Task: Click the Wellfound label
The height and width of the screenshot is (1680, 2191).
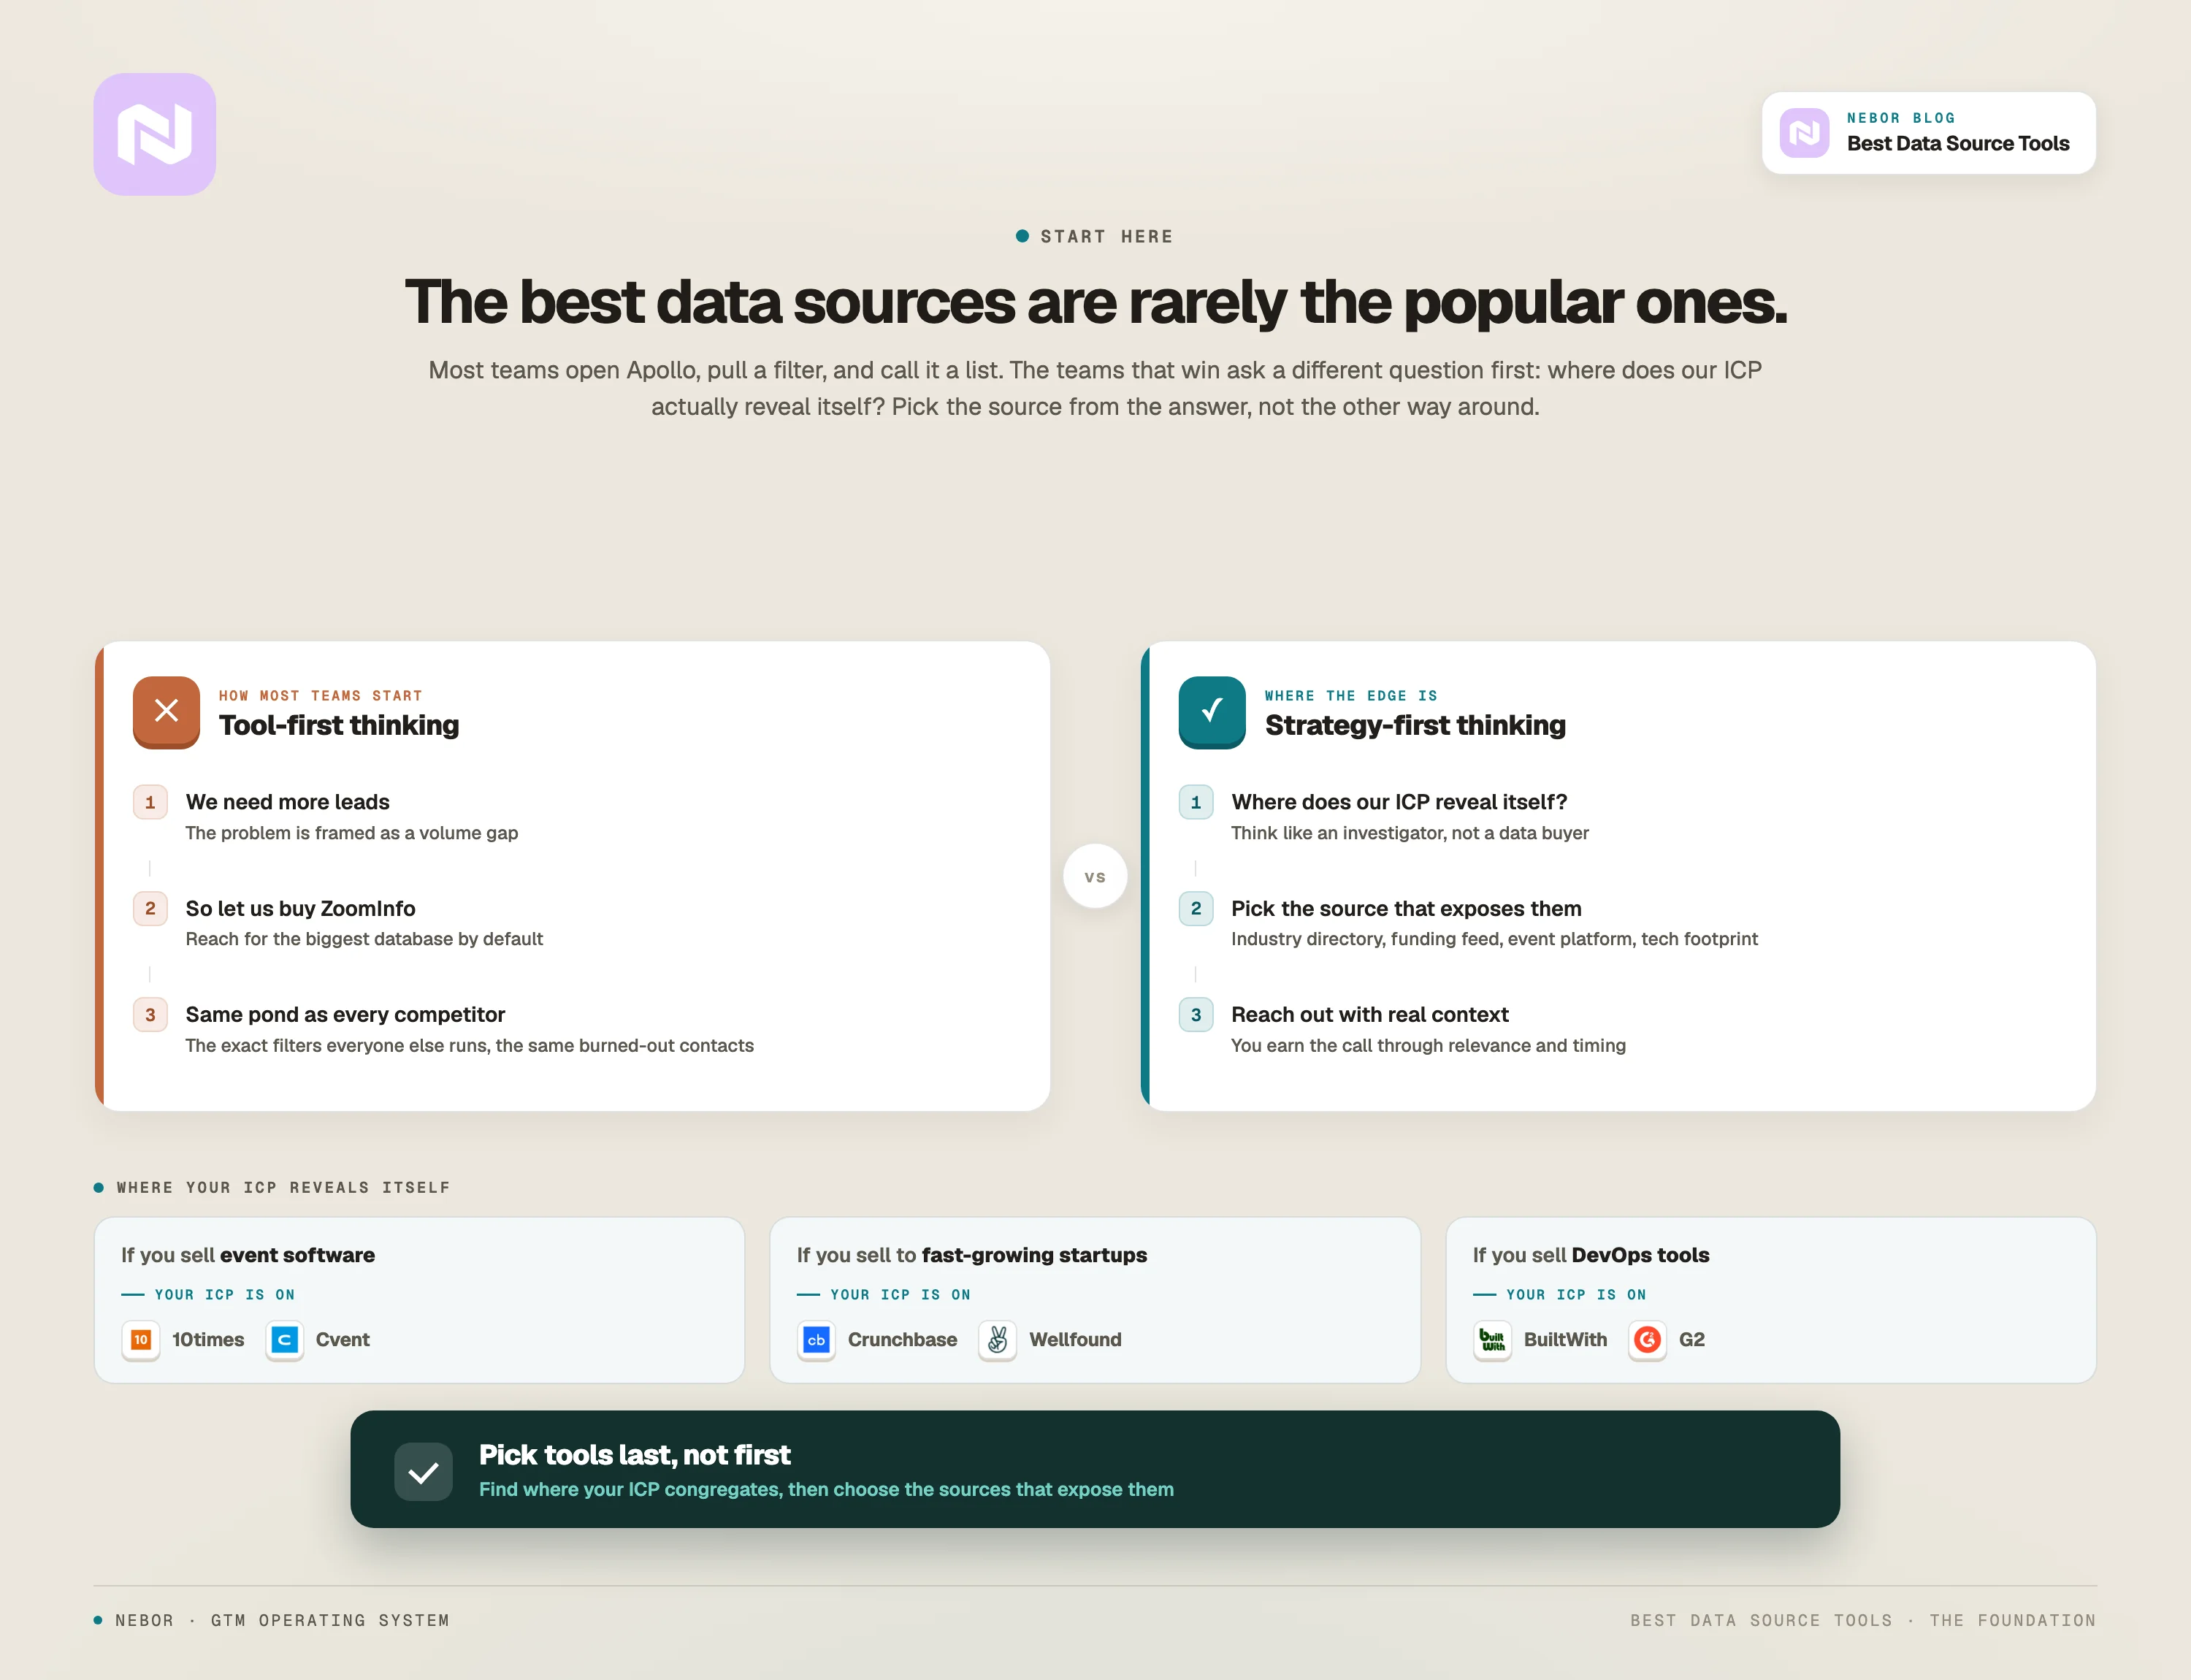Action: 1075,1340
